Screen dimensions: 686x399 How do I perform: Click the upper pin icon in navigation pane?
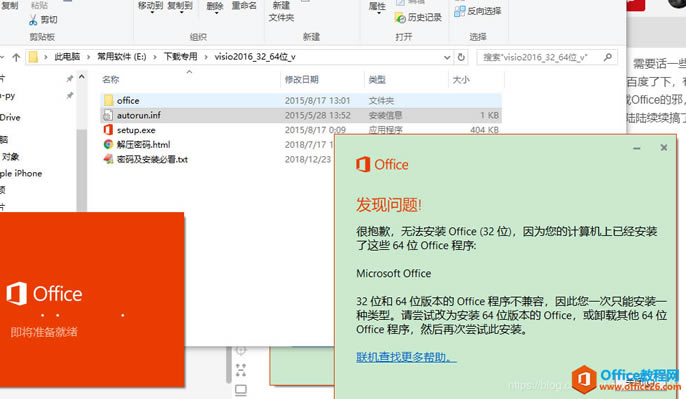[70, 79]
